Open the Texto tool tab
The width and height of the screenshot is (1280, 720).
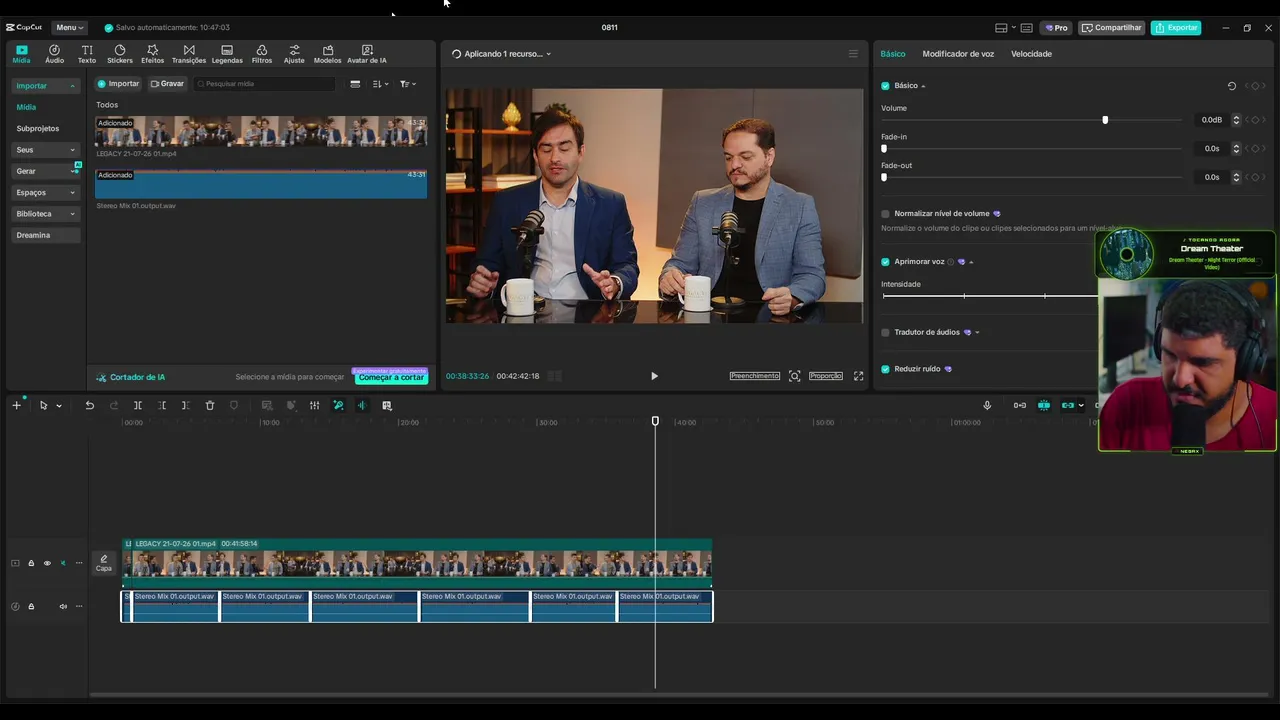pyautogui.click(x=87, y=54)
